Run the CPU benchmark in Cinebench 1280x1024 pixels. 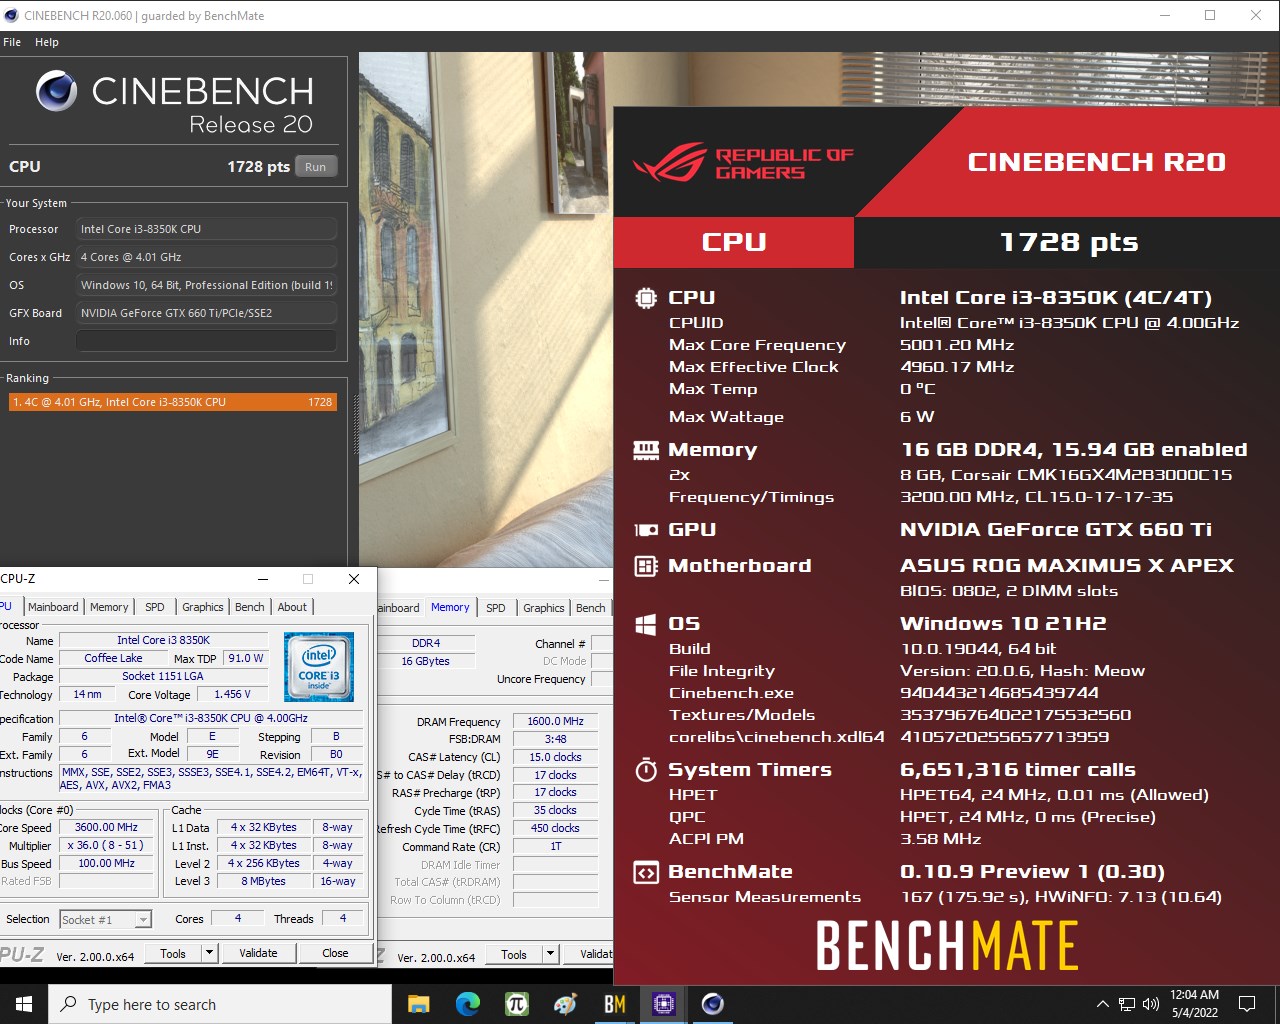(315, 167)
